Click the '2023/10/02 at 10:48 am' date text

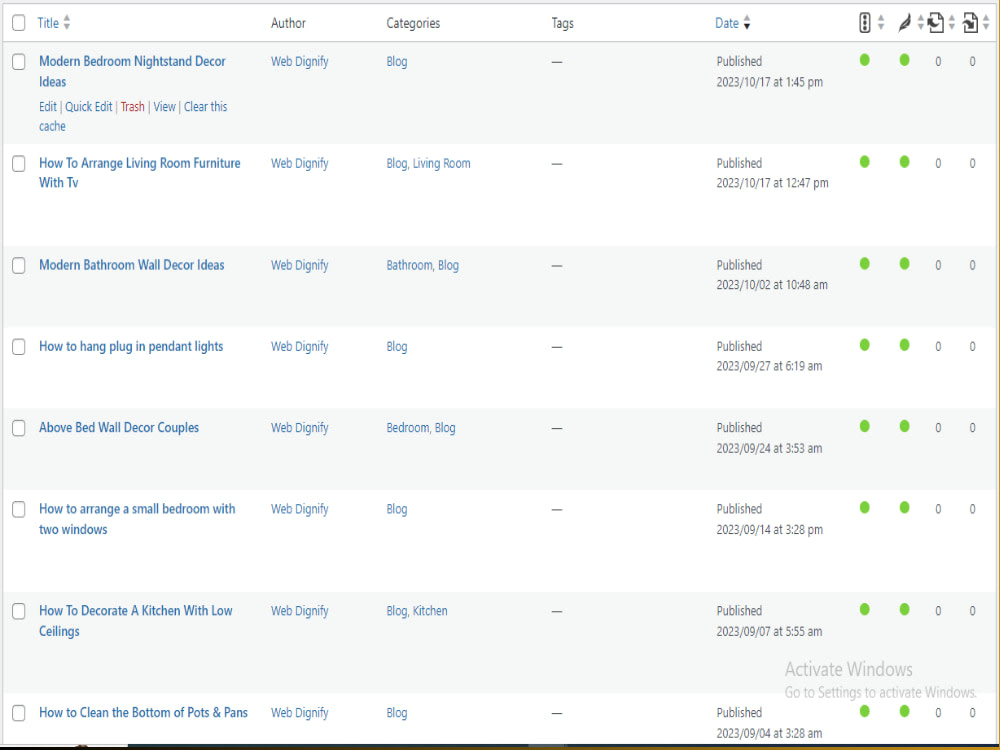(772, 285)
